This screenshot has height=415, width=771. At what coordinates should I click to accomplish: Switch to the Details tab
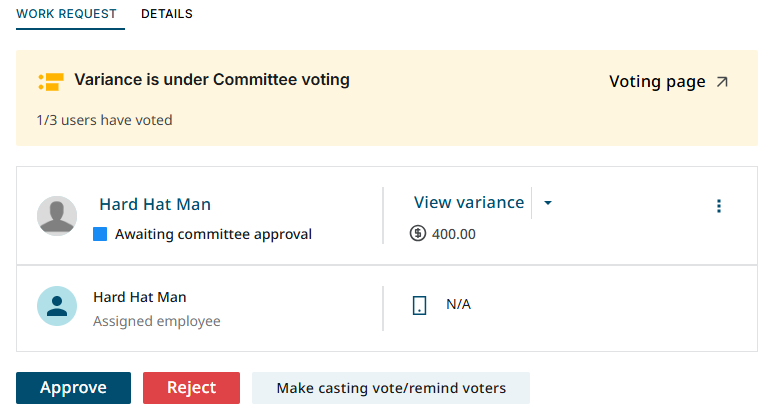(x=167, y=14)
